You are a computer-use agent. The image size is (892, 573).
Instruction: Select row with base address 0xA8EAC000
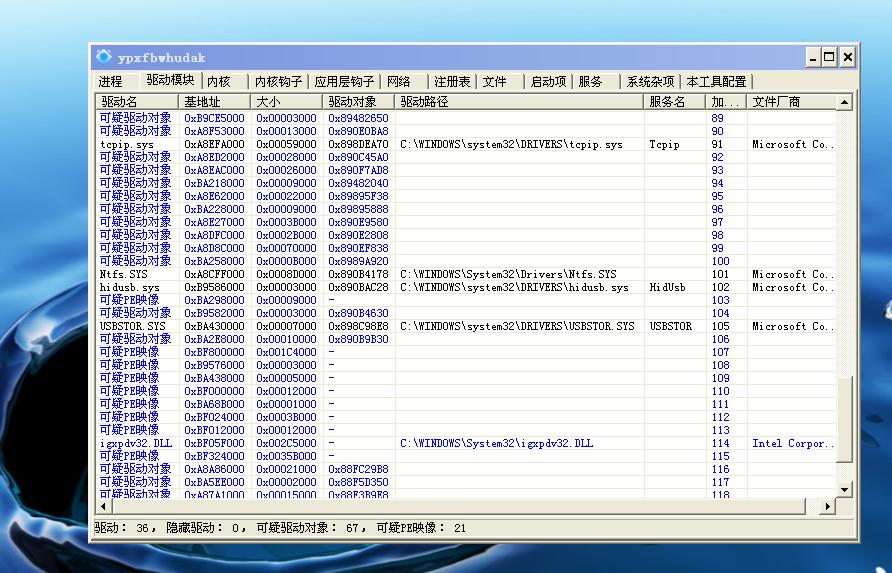pos(466,170)
